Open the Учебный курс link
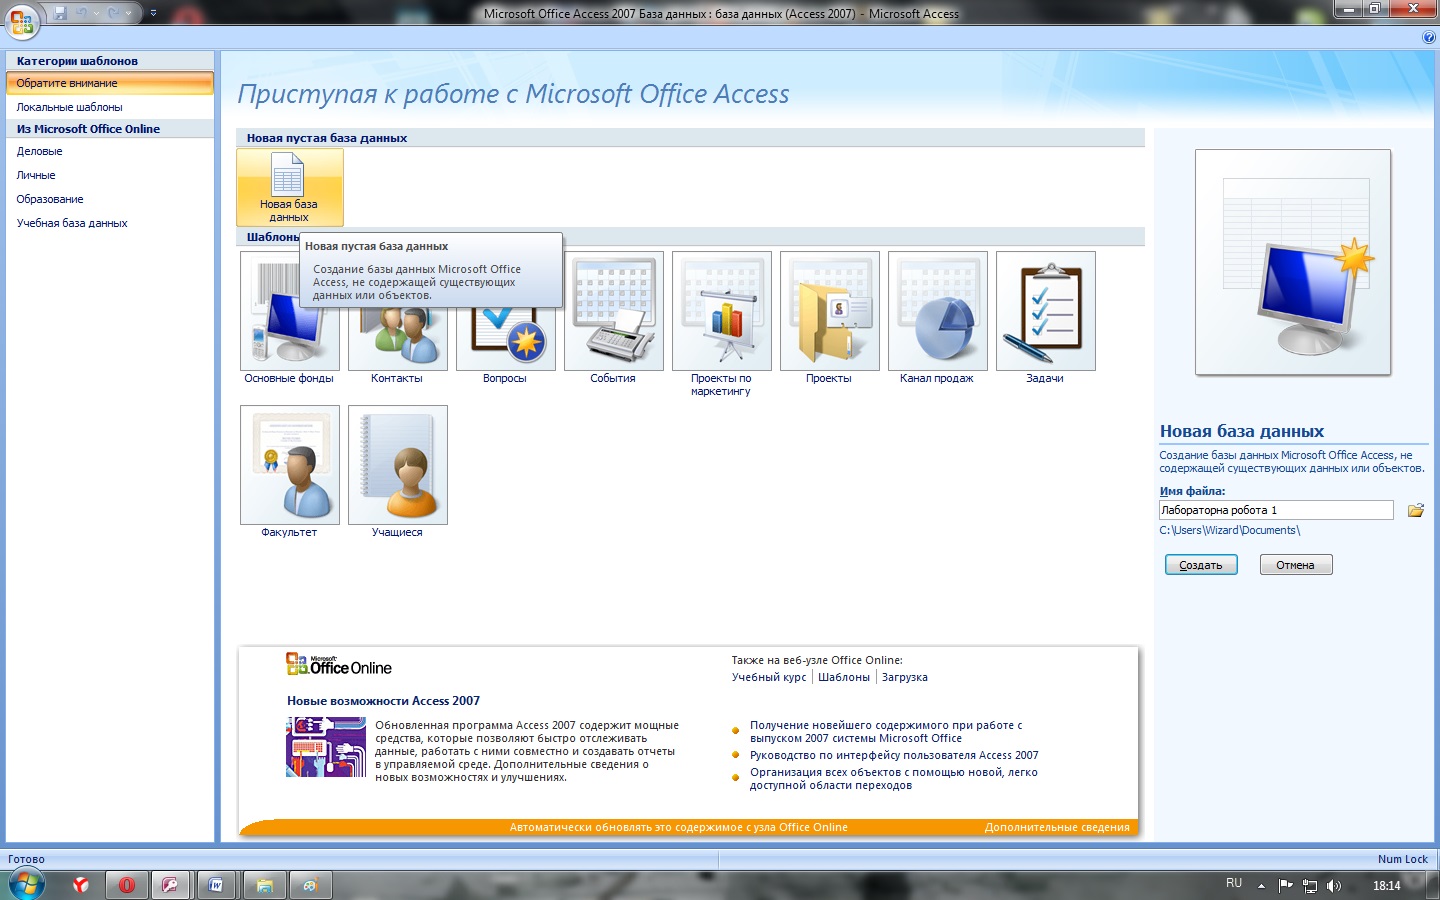 (x=769, y=677)
